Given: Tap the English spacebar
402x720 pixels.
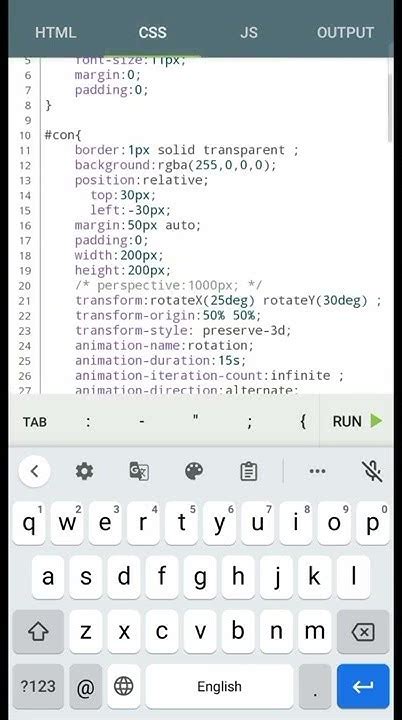Looking at the screenshot, I should tap(219, 686).
